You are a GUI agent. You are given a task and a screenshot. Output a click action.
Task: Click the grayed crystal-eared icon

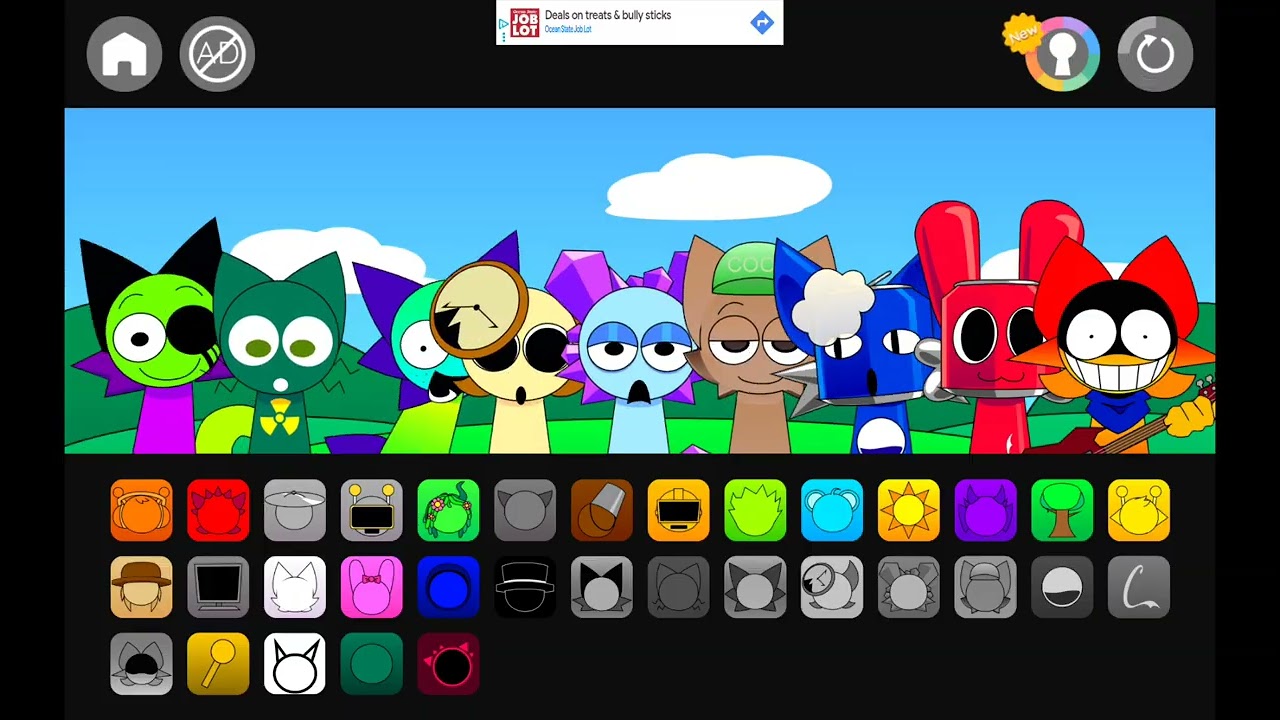[909, 587]
